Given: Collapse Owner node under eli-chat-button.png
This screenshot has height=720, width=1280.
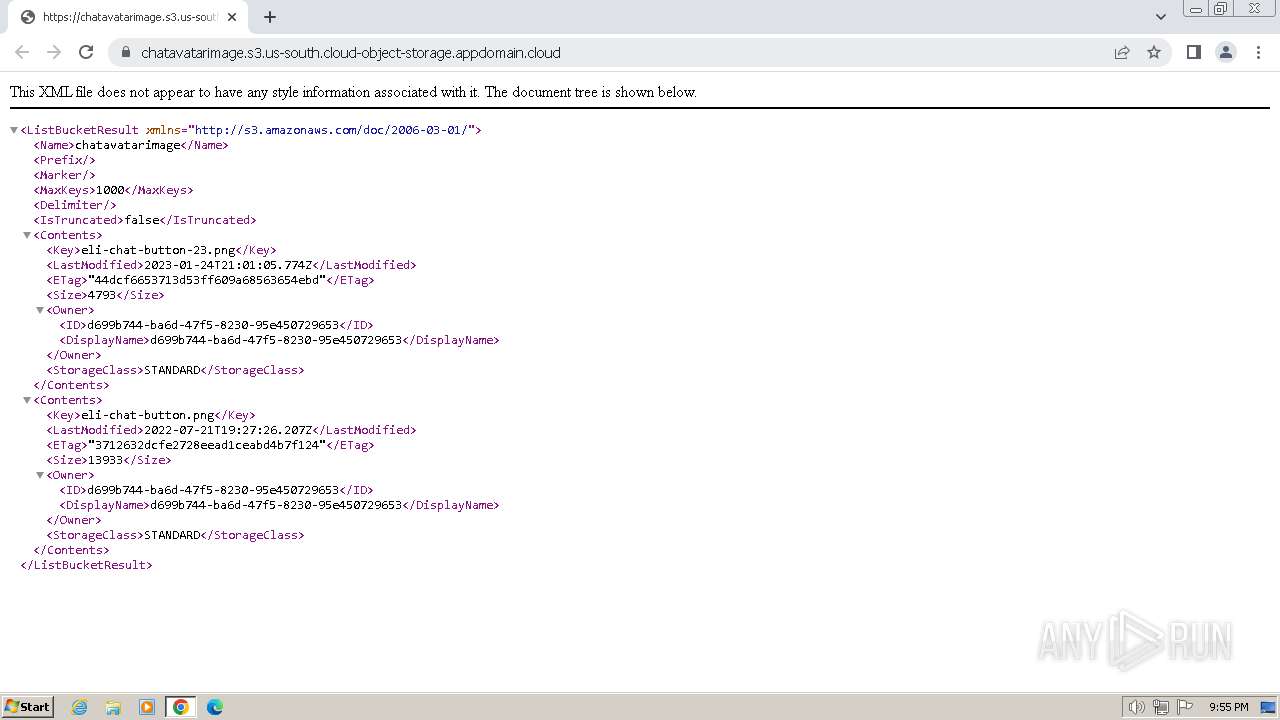Looking at the screenshot, I should coord(40,475).
